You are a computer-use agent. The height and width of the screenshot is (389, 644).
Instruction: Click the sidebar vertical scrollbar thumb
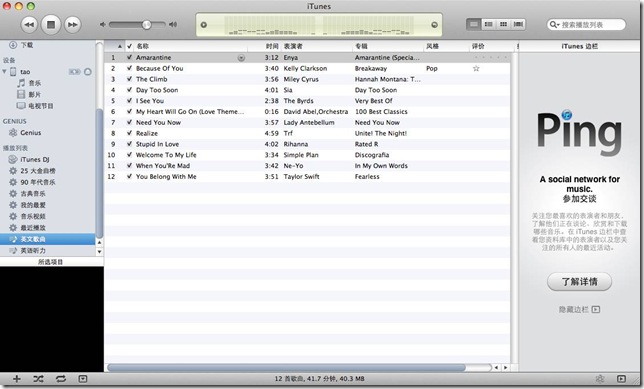click(99, 173)
